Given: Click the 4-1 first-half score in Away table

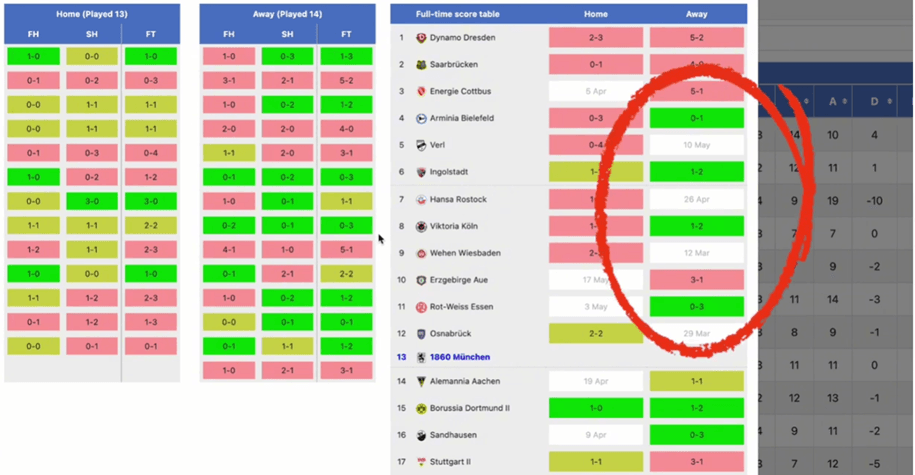Looking at the screenshot, I should (x=229, y=249).
